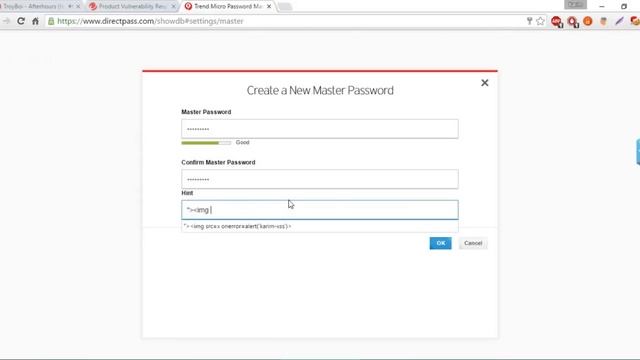Open the orange round extension icon

588,21
